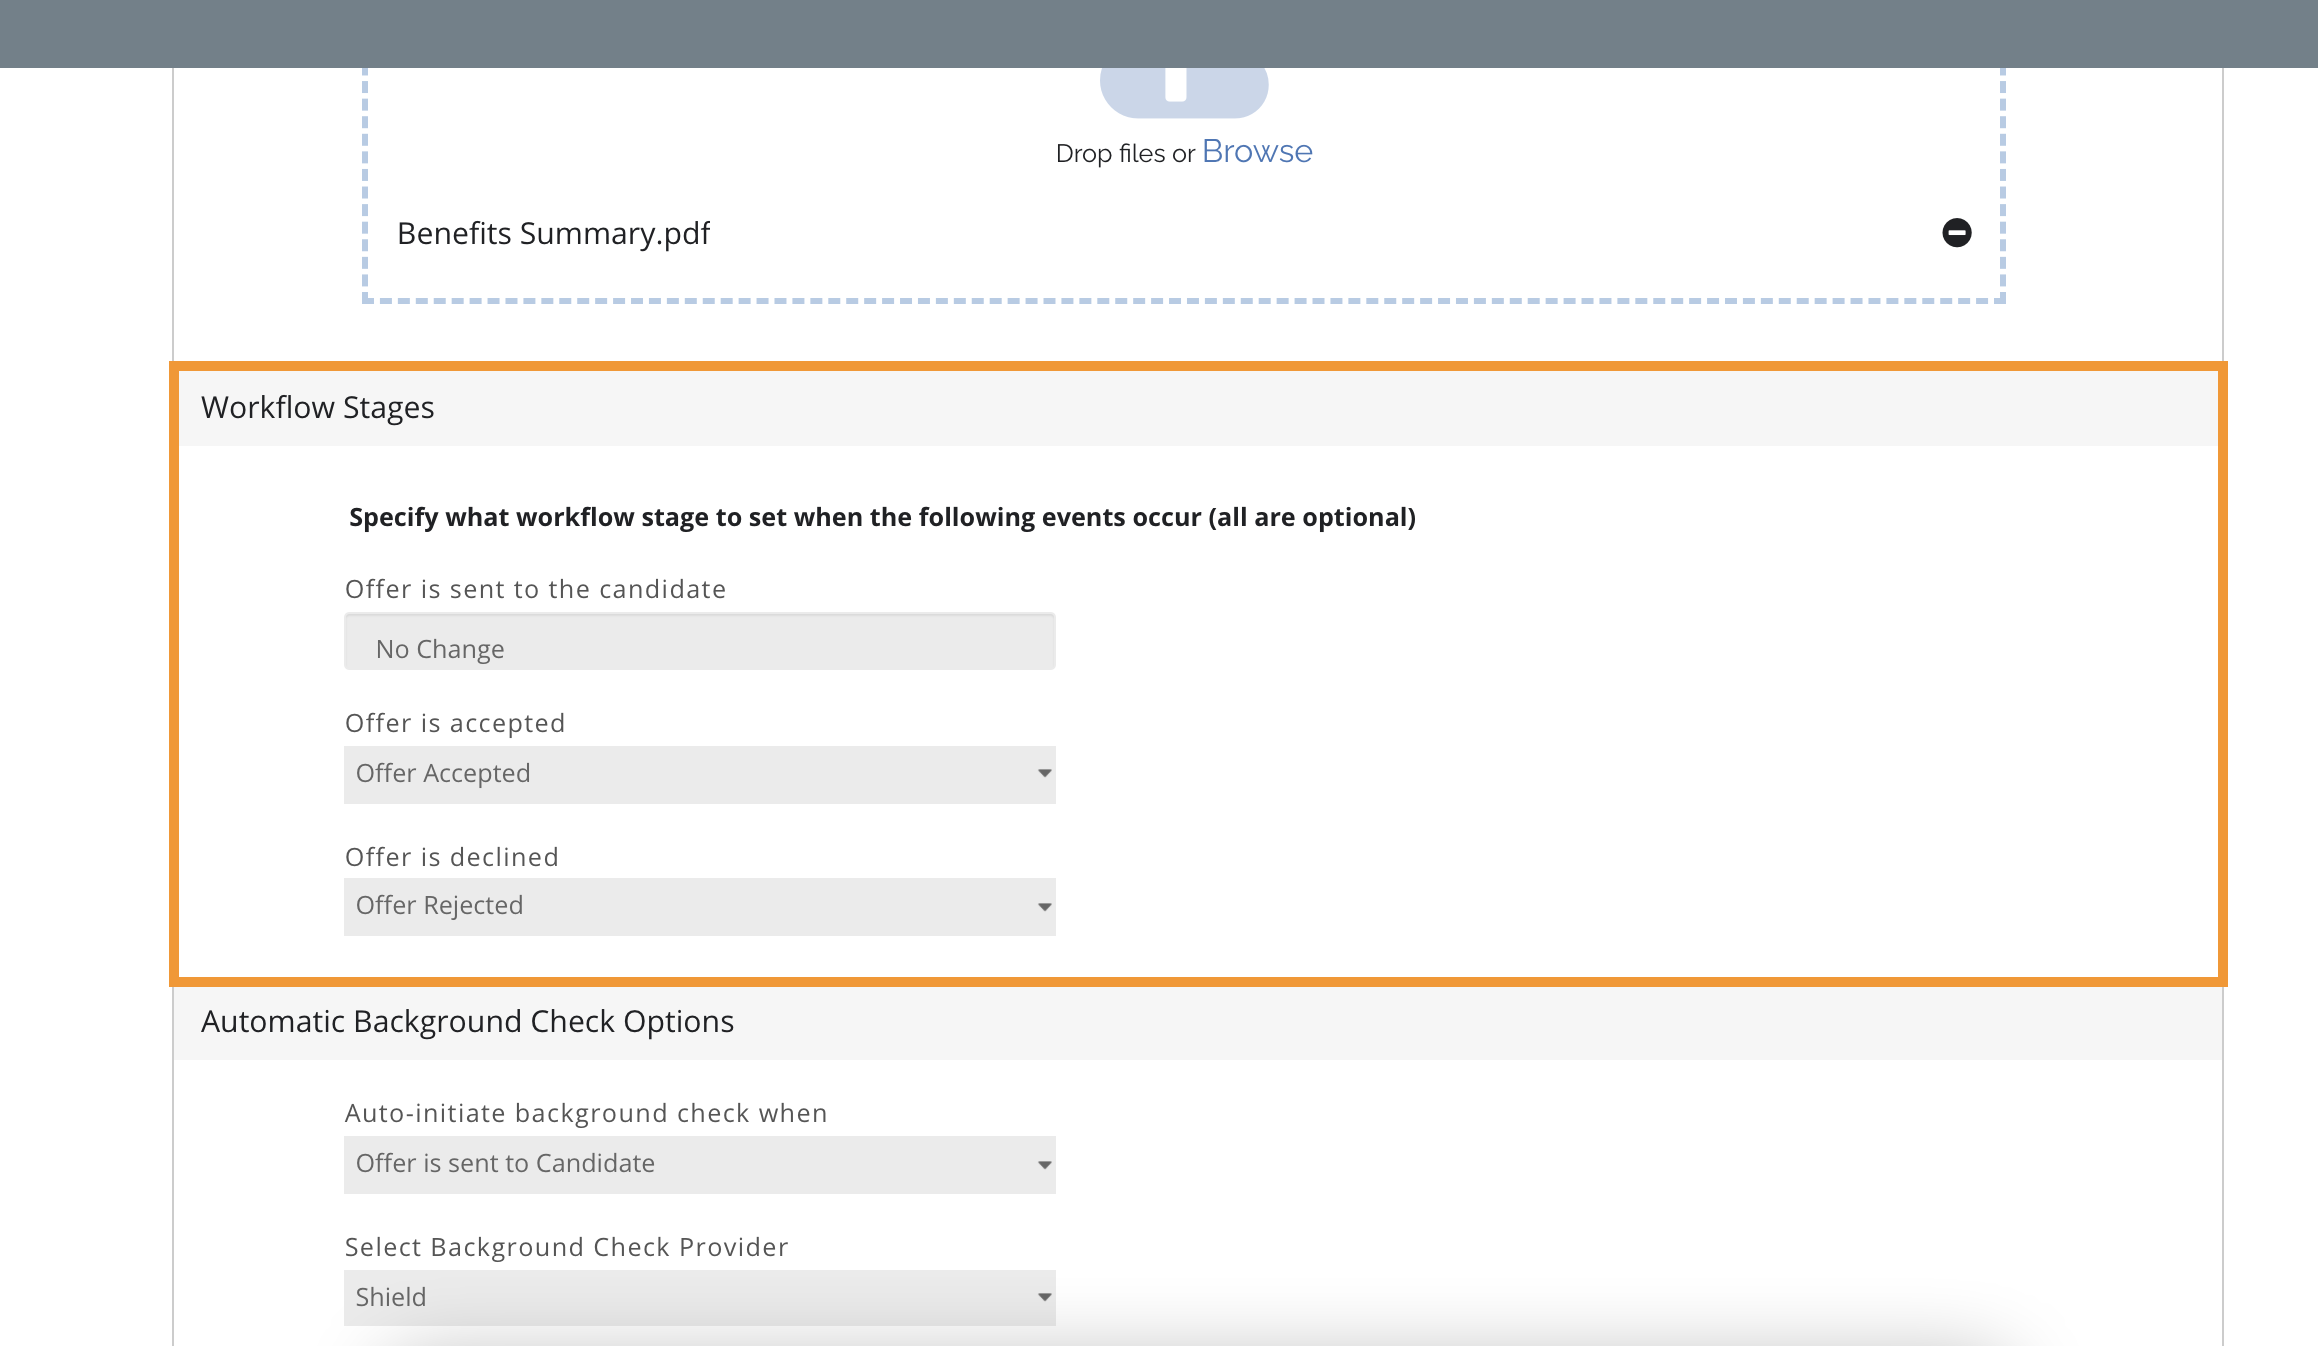Click the 'Specify what workflow stage' instruction text
This screenshot has width=2318, height=1346.
click(x=882, y=517)
